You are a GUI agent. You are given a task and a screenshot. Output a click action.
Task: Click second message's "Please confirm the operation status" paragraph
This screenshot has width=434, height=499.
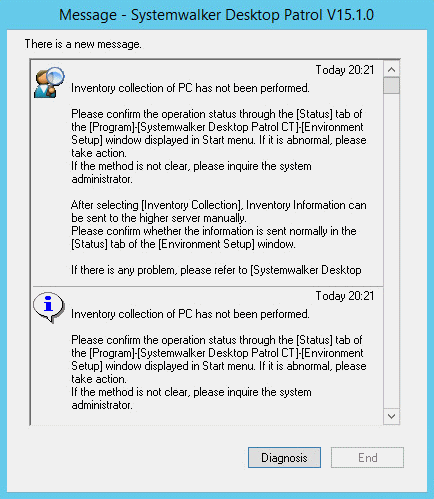tap(219, 359)
